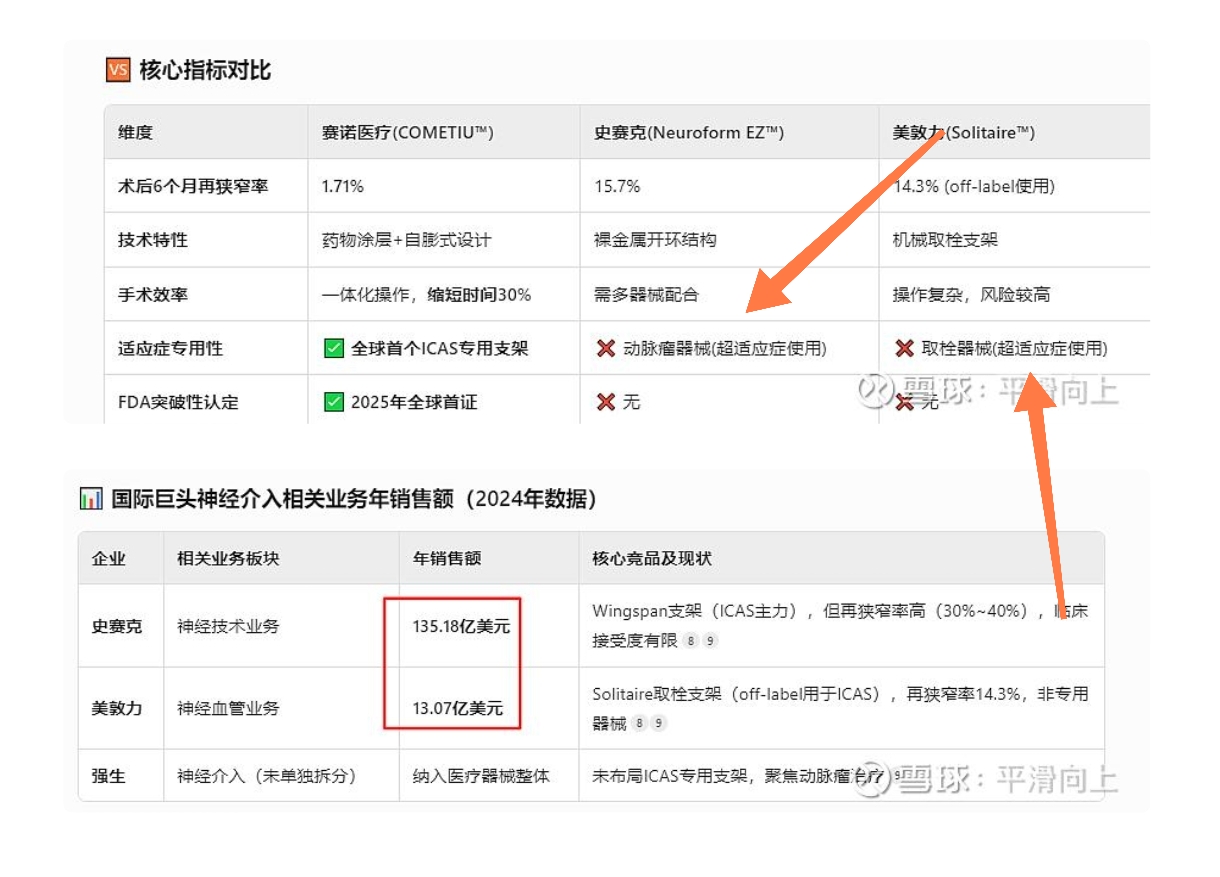Select the 国际巨头神经介入相关业务年销售额 heading
Image resolution: width=1220 pixels, height=877 pixels.
point(354,498)
